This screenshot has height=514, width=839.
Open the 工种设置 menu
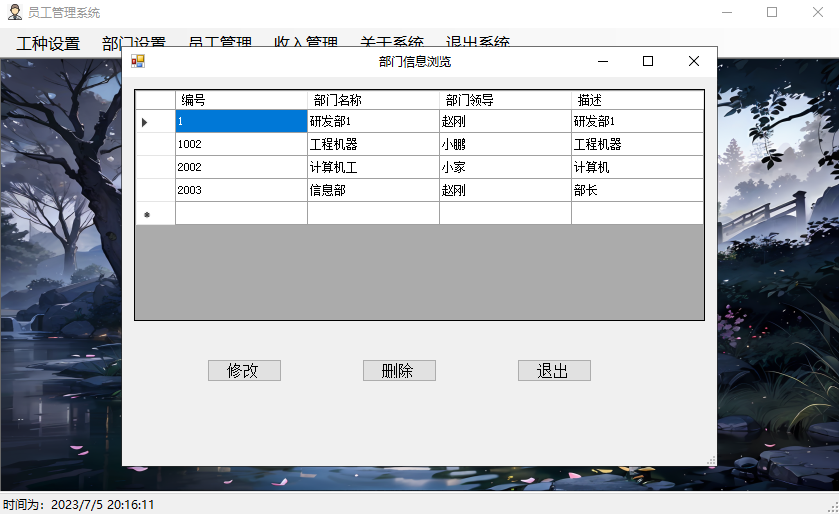coord(48,44)
